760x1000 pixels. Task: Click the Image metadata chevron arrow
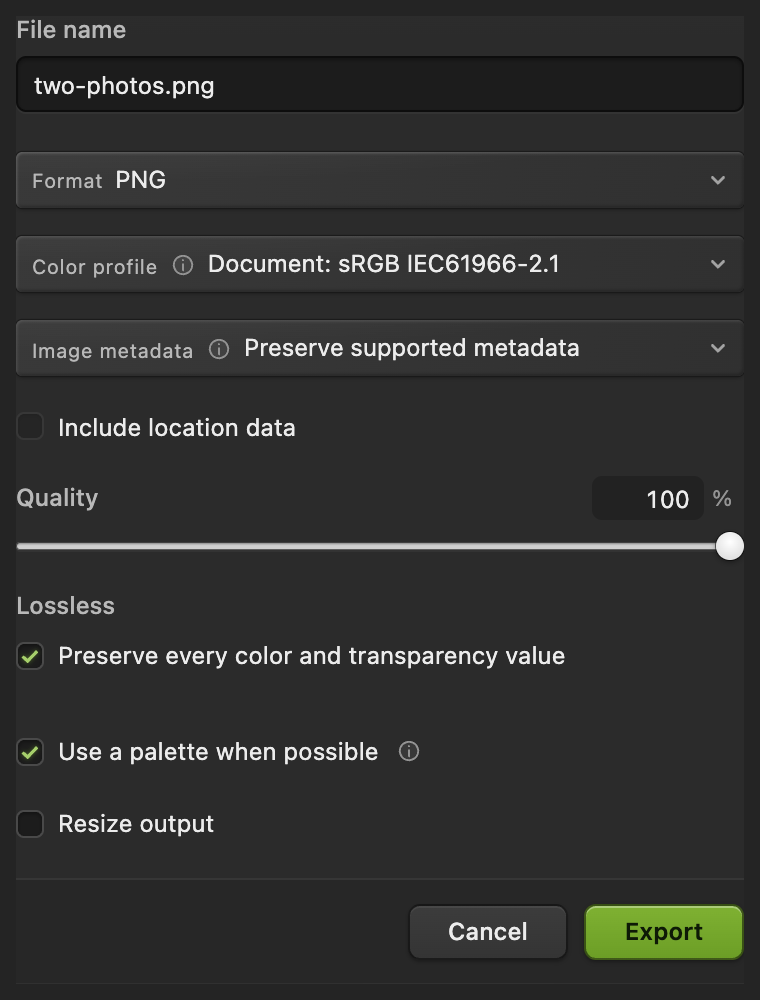point(718,348)
